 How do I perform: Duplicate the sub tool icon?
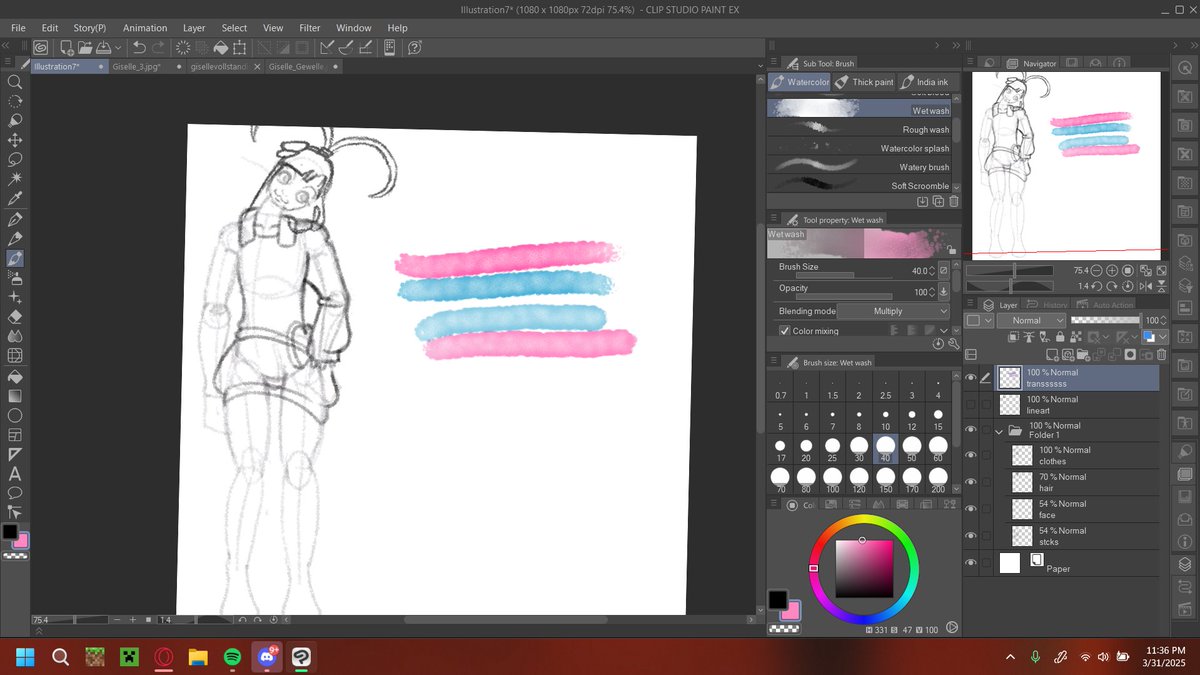938,201
